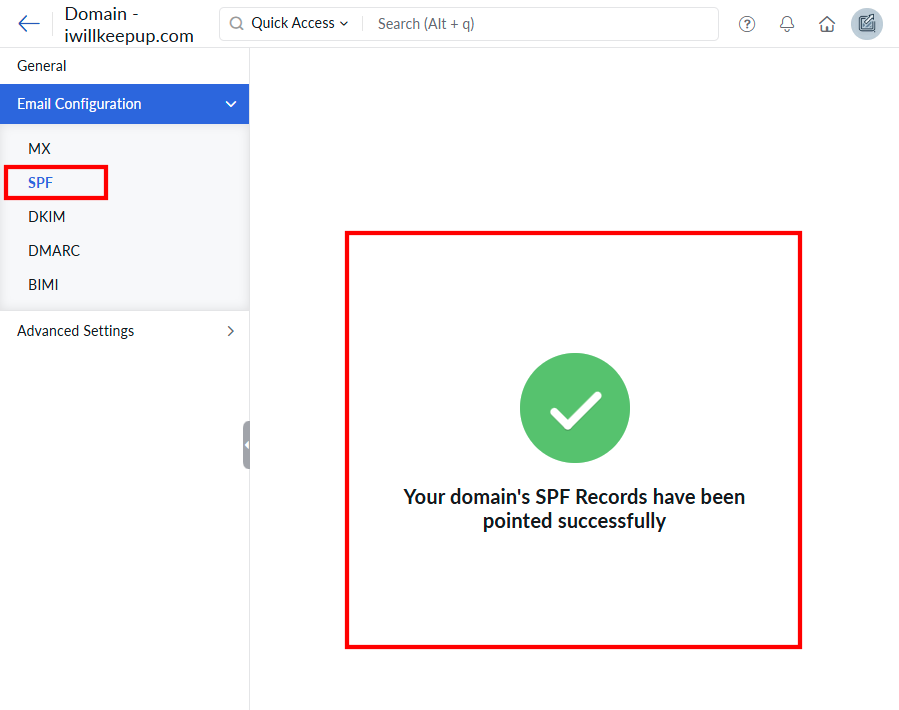
Task: Collapse the sidebar using the handle
Action: (x=246, y=445)
